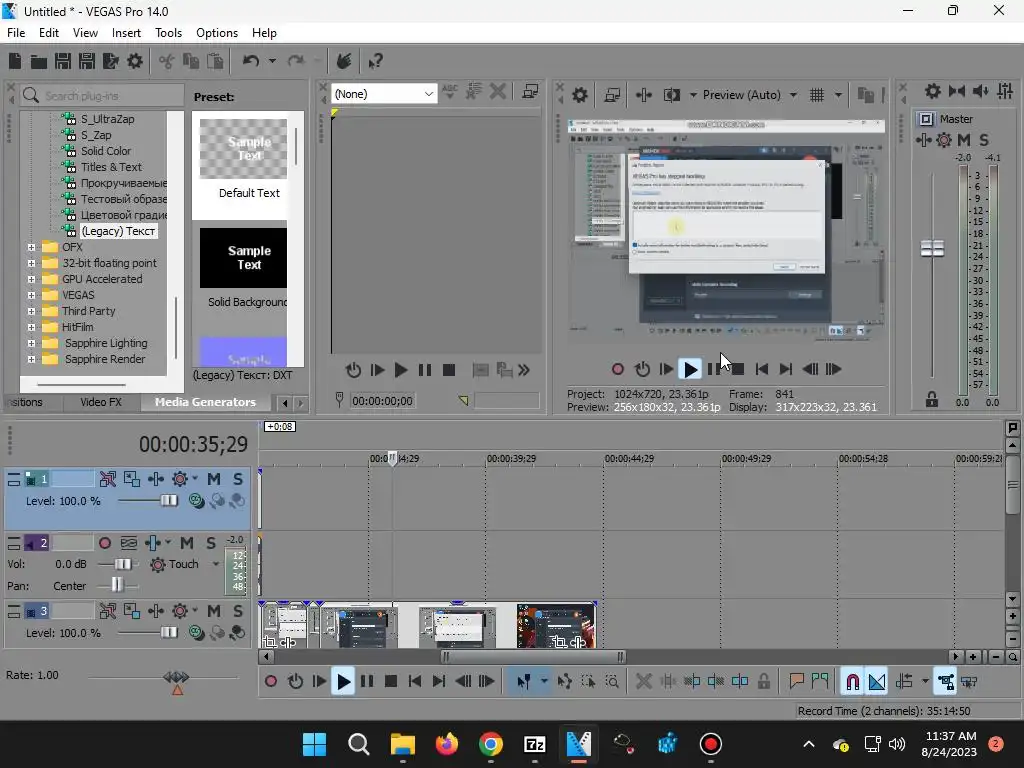Viewport: 1024px width, 768px height.
Task: Click Record button in timeline transport
Action: tap(270, 682)
